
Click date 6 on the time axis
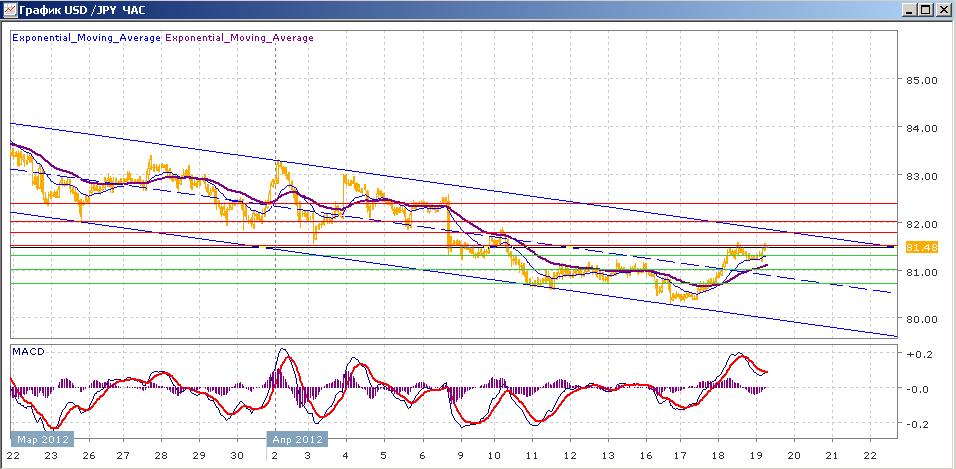pyautogui.click(x=423, y=456)
